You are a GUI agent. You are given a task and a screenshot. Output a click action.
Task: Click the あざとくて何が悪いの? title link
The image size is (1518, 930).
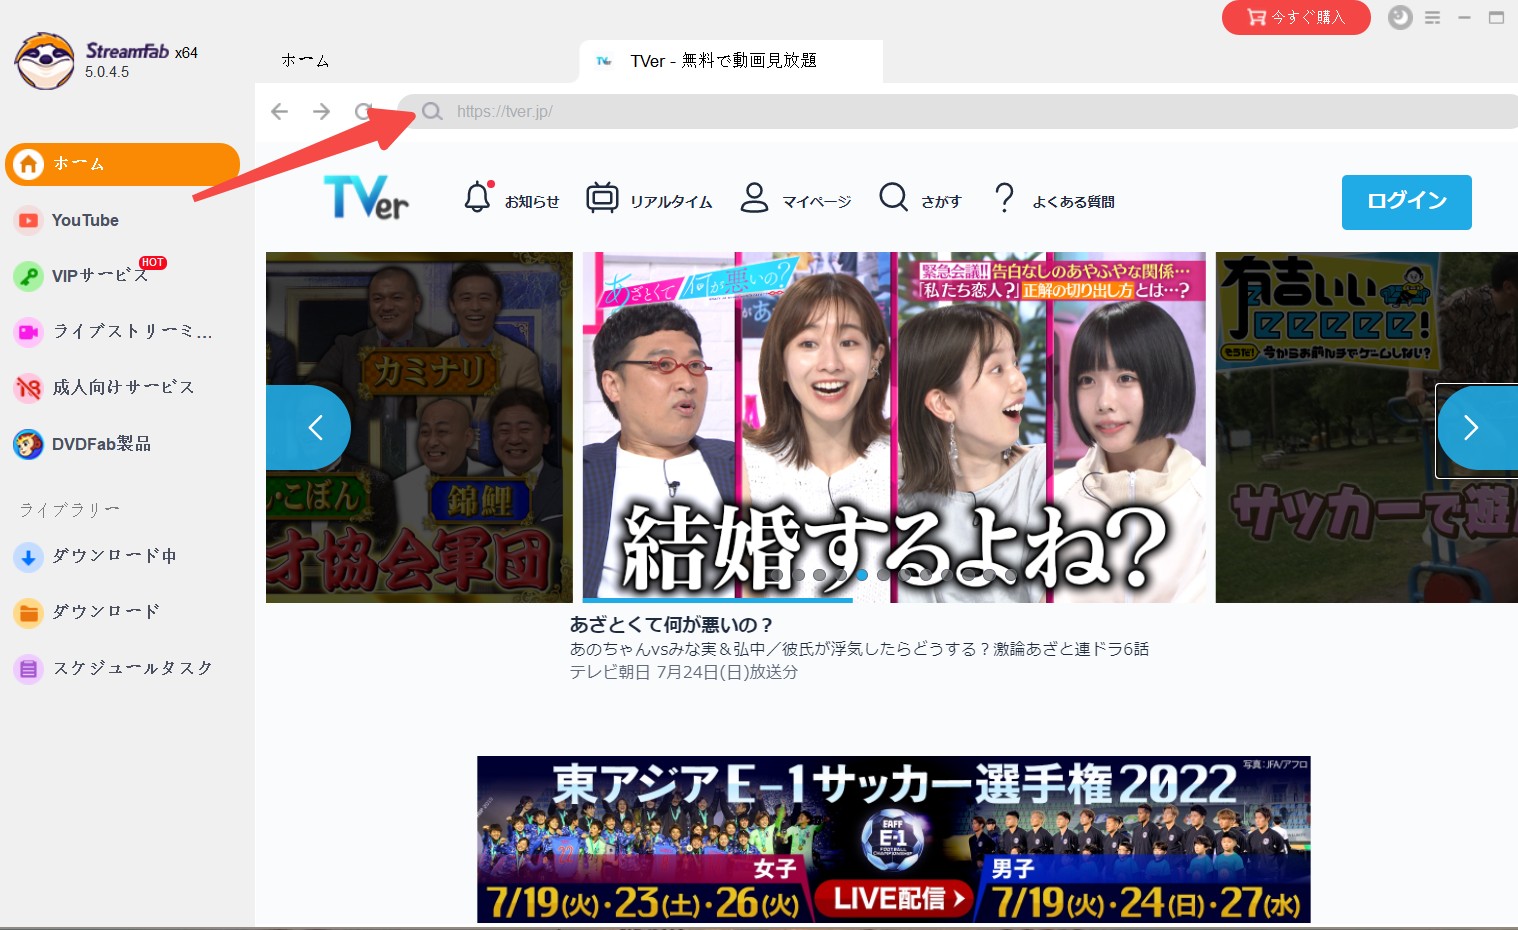coord(672,625)
